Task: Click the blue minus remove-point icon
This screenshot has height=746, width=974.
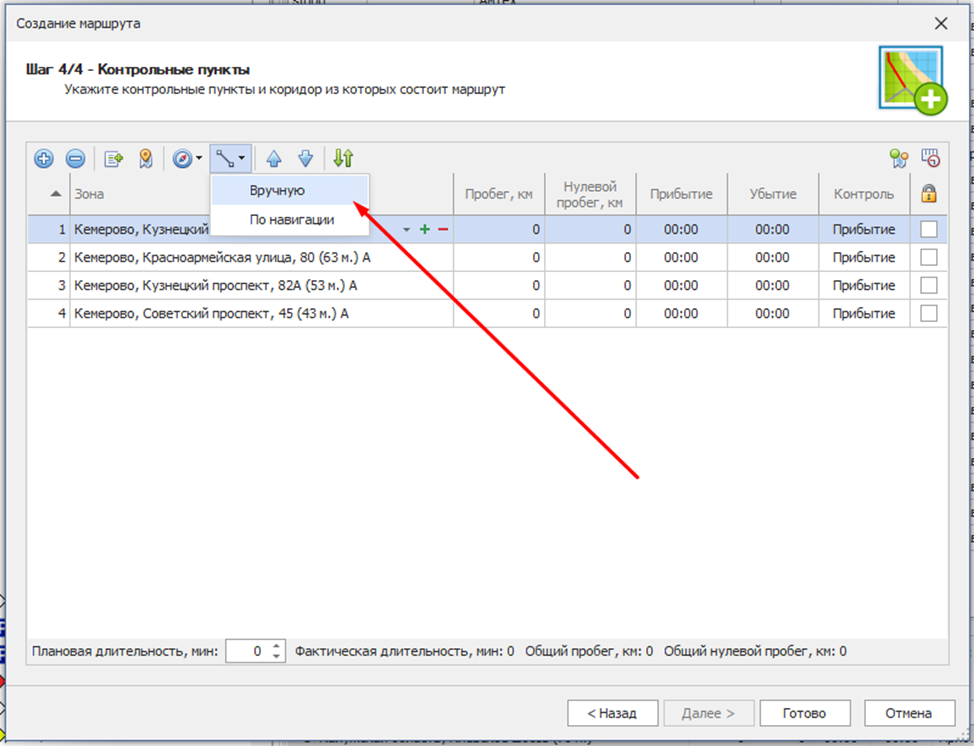Action: (x=75, y=158)
